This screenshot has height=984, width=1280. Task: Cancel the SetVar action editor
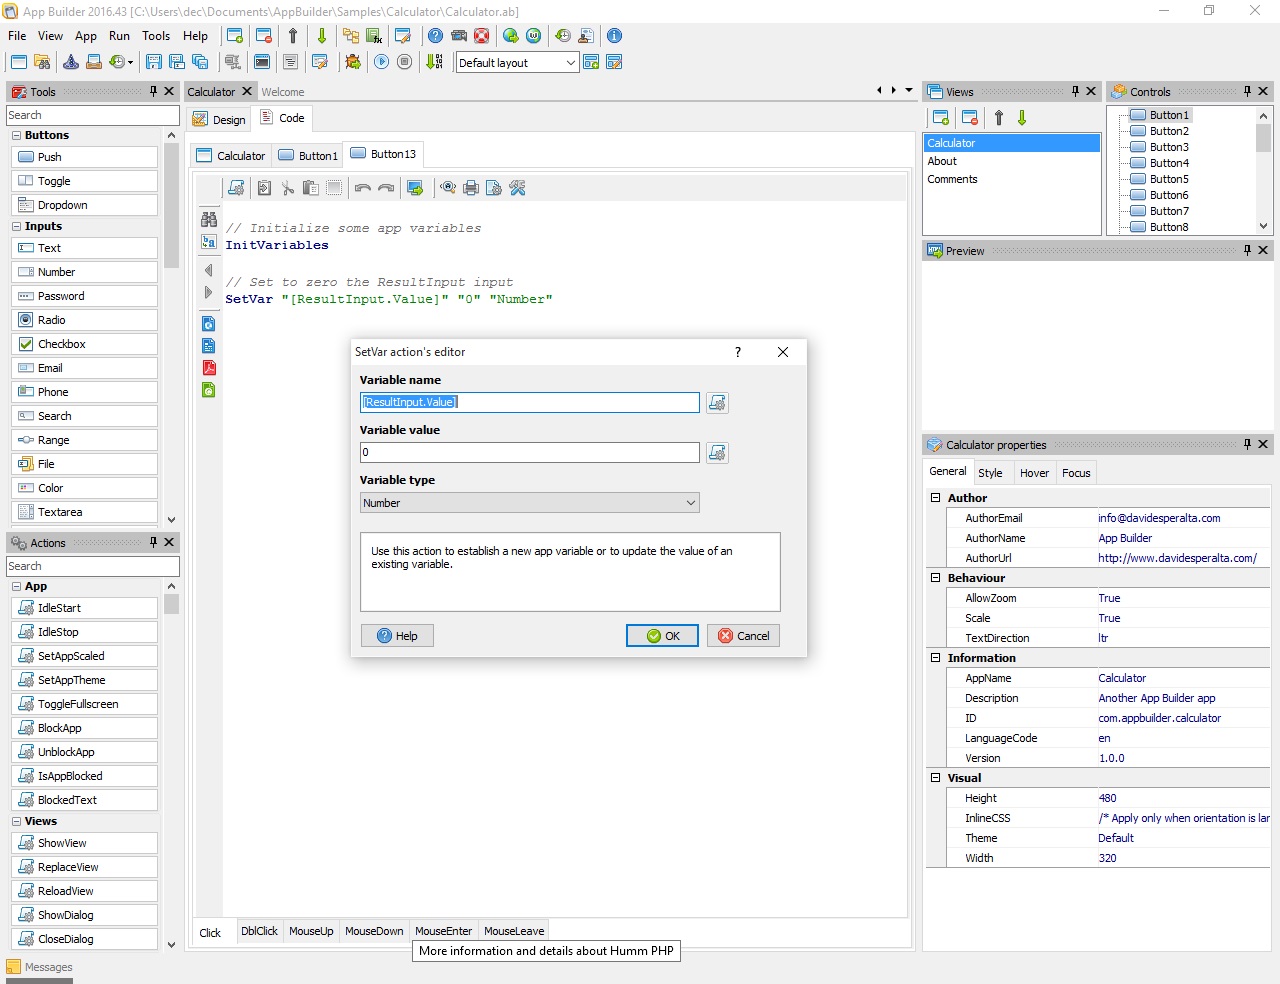click(x=743, y=636)
